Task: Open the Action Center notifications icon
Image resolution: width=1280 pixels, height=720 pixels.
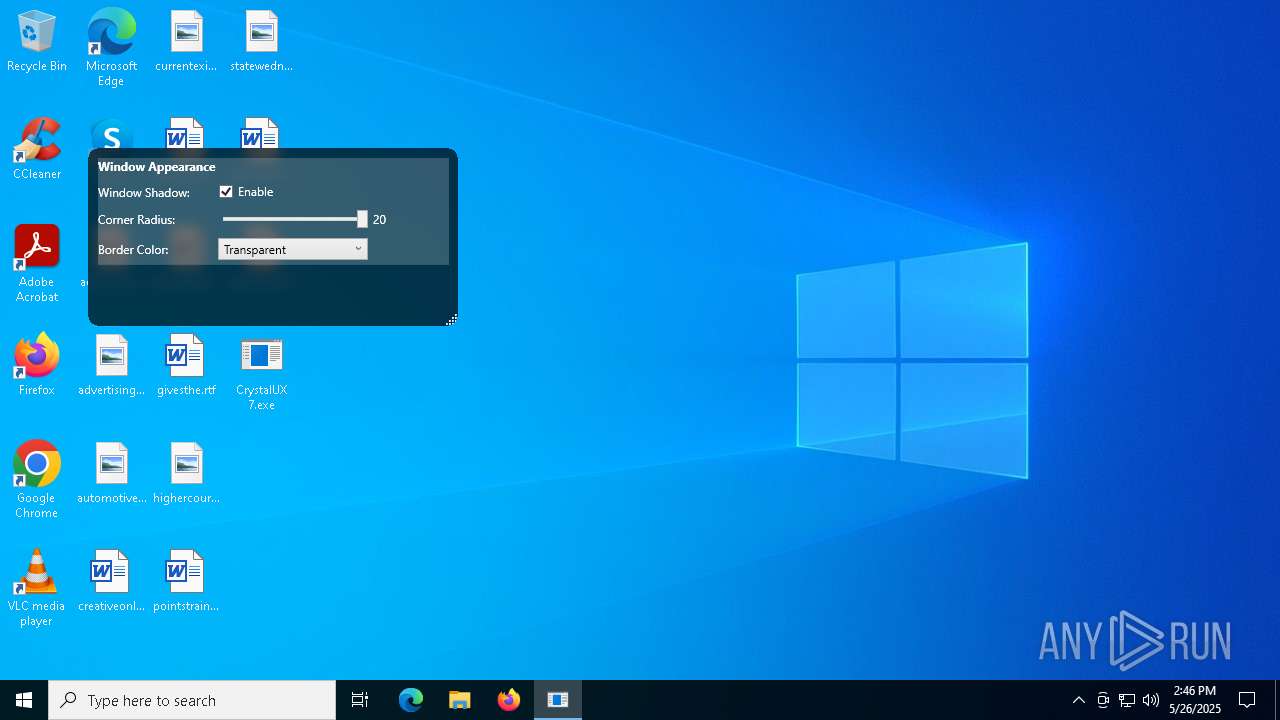Action: click(1247, 700)
